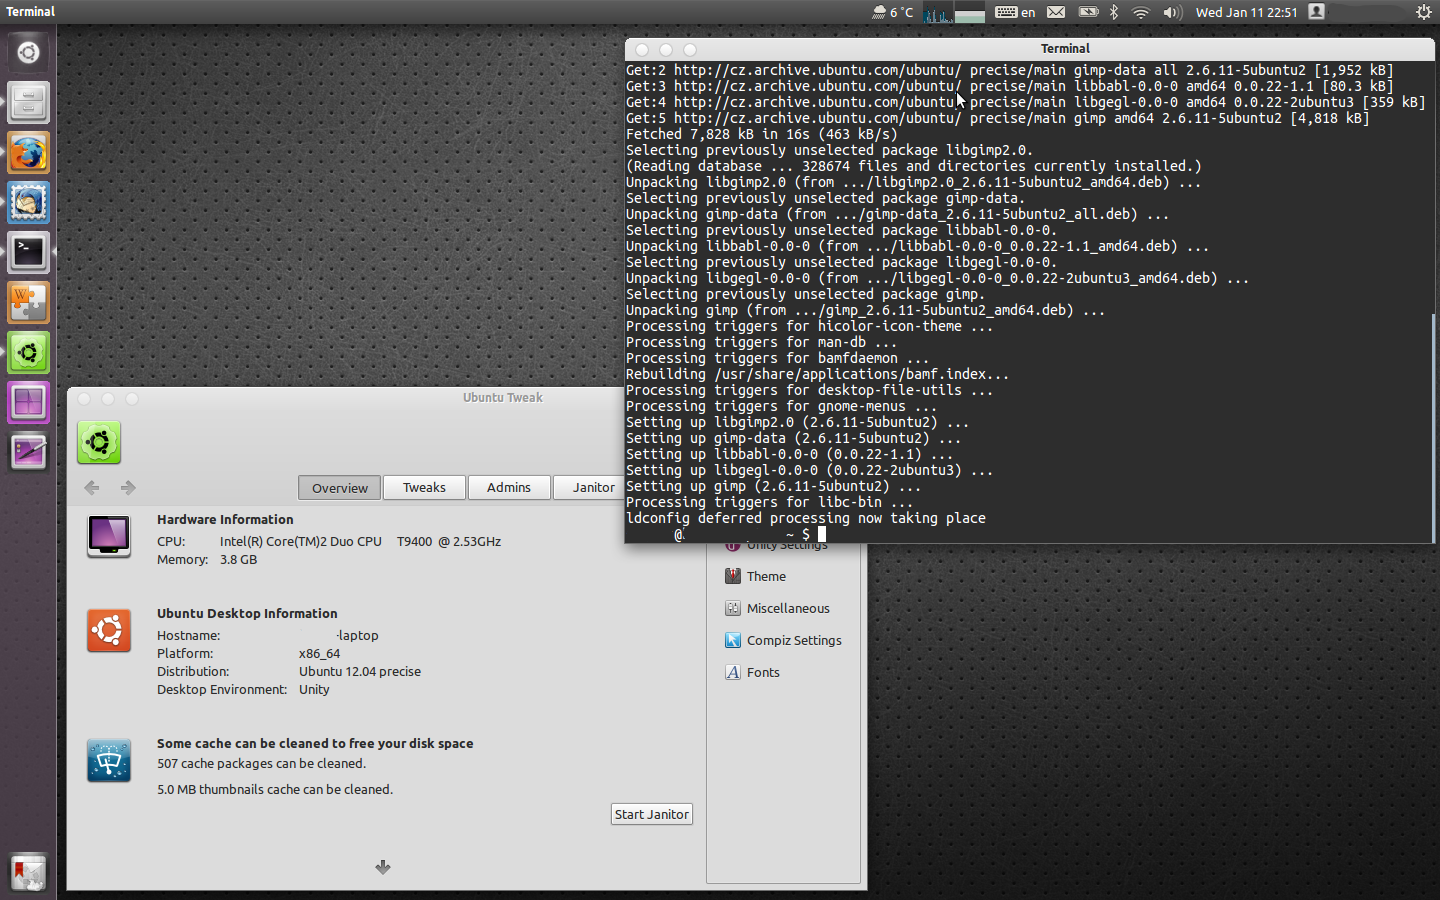Click the 'x86_64' platform value

(319, 653)
